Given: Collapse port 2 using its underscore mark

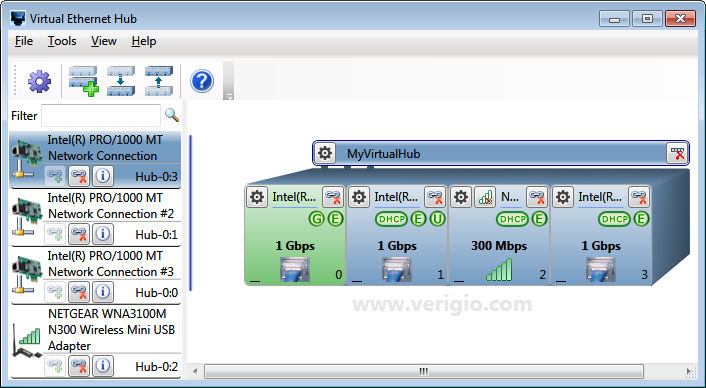Looking at the screenshot, I should [459, 280].
